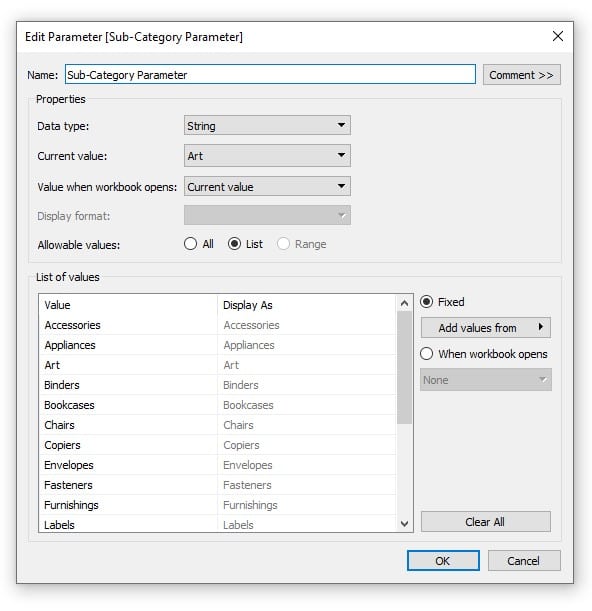The width and height of the screenshot is (592, 611).
Task: Click the Clear All button
Action: coord(486,521)
